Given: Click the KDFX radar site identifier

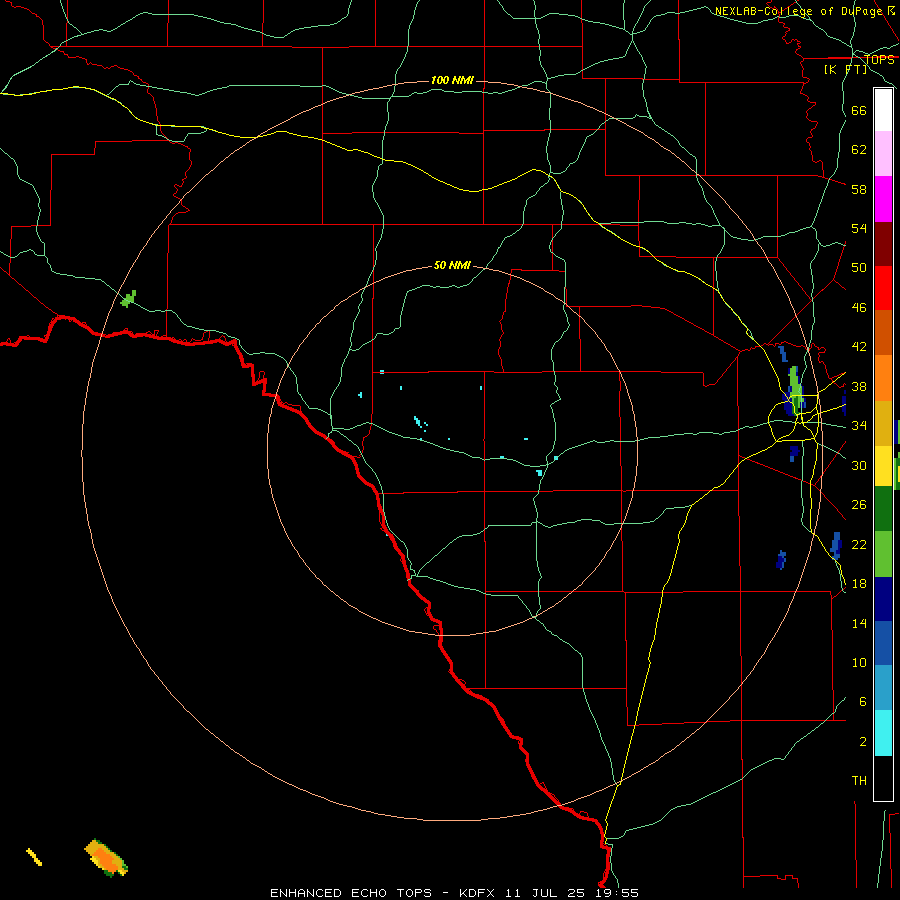Looking at the screenshot, I should tap(479, 893).
